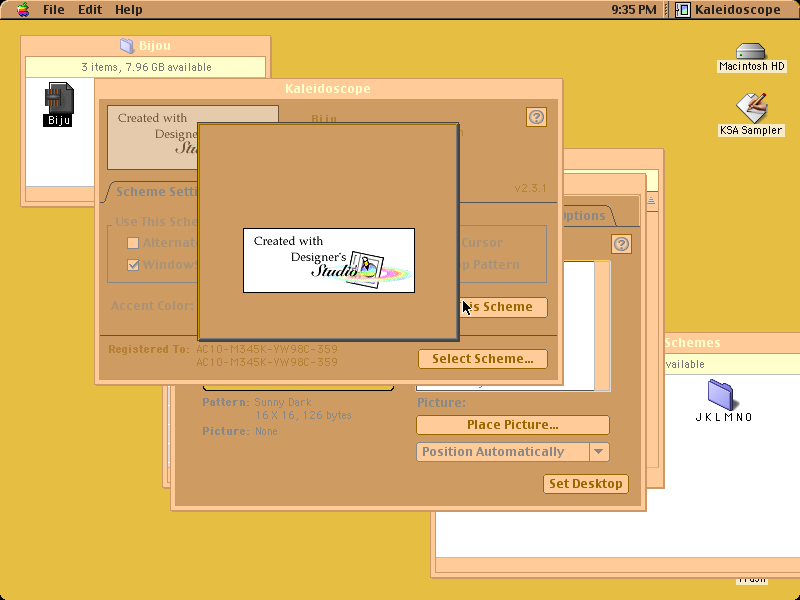Image resolution: width=800 pixels, height=600 pixels.
Task: Enable the unchecked Alternate checkbox
Action: click(133, 243)
